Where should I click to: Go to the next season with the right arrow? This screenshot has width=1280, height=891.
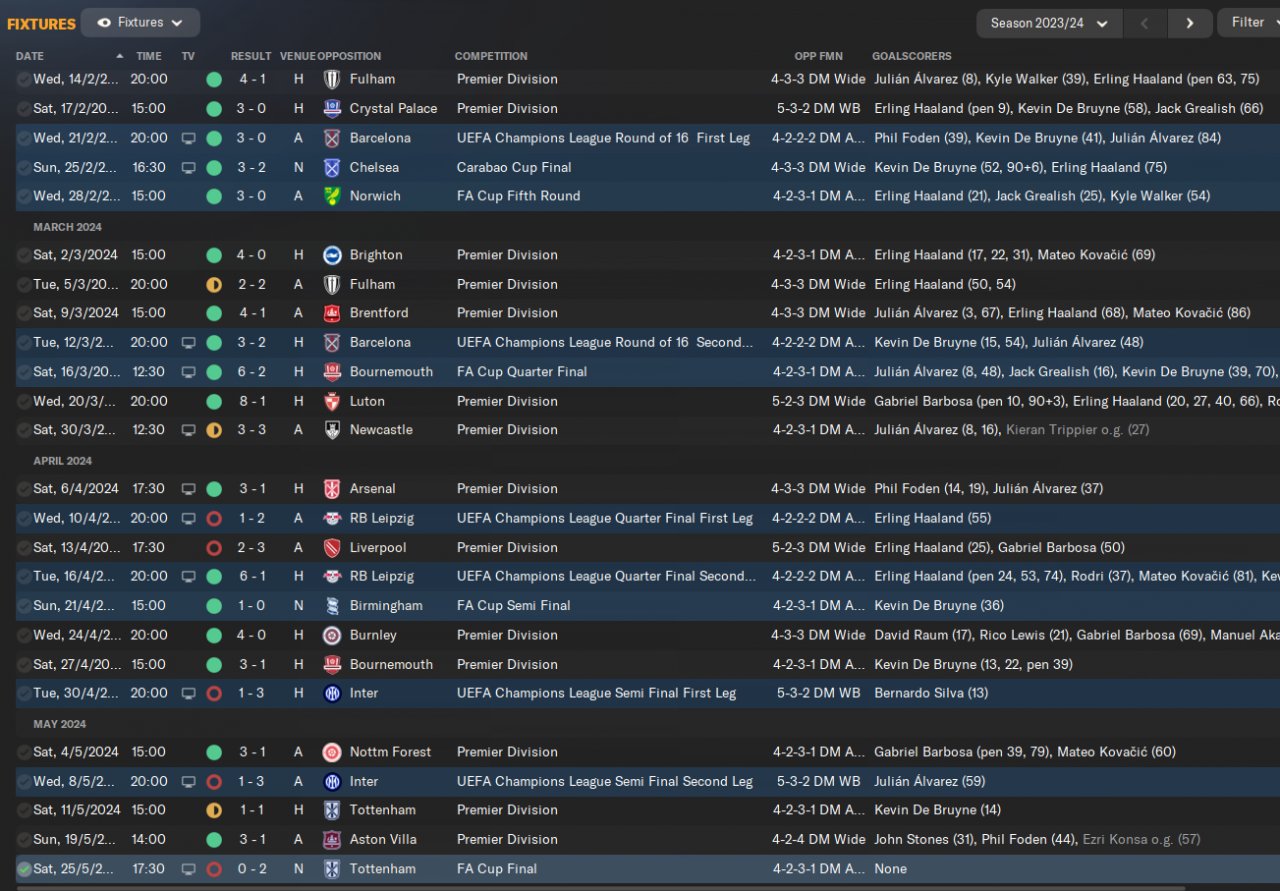click(1189, 23)
